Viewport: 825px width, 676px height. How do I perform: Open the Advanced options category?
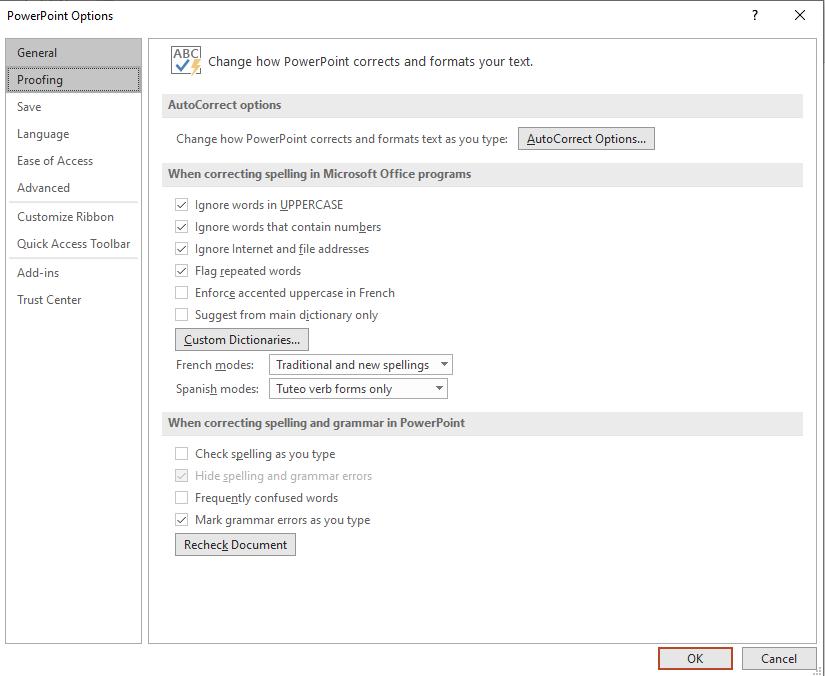tap(43, 188)
